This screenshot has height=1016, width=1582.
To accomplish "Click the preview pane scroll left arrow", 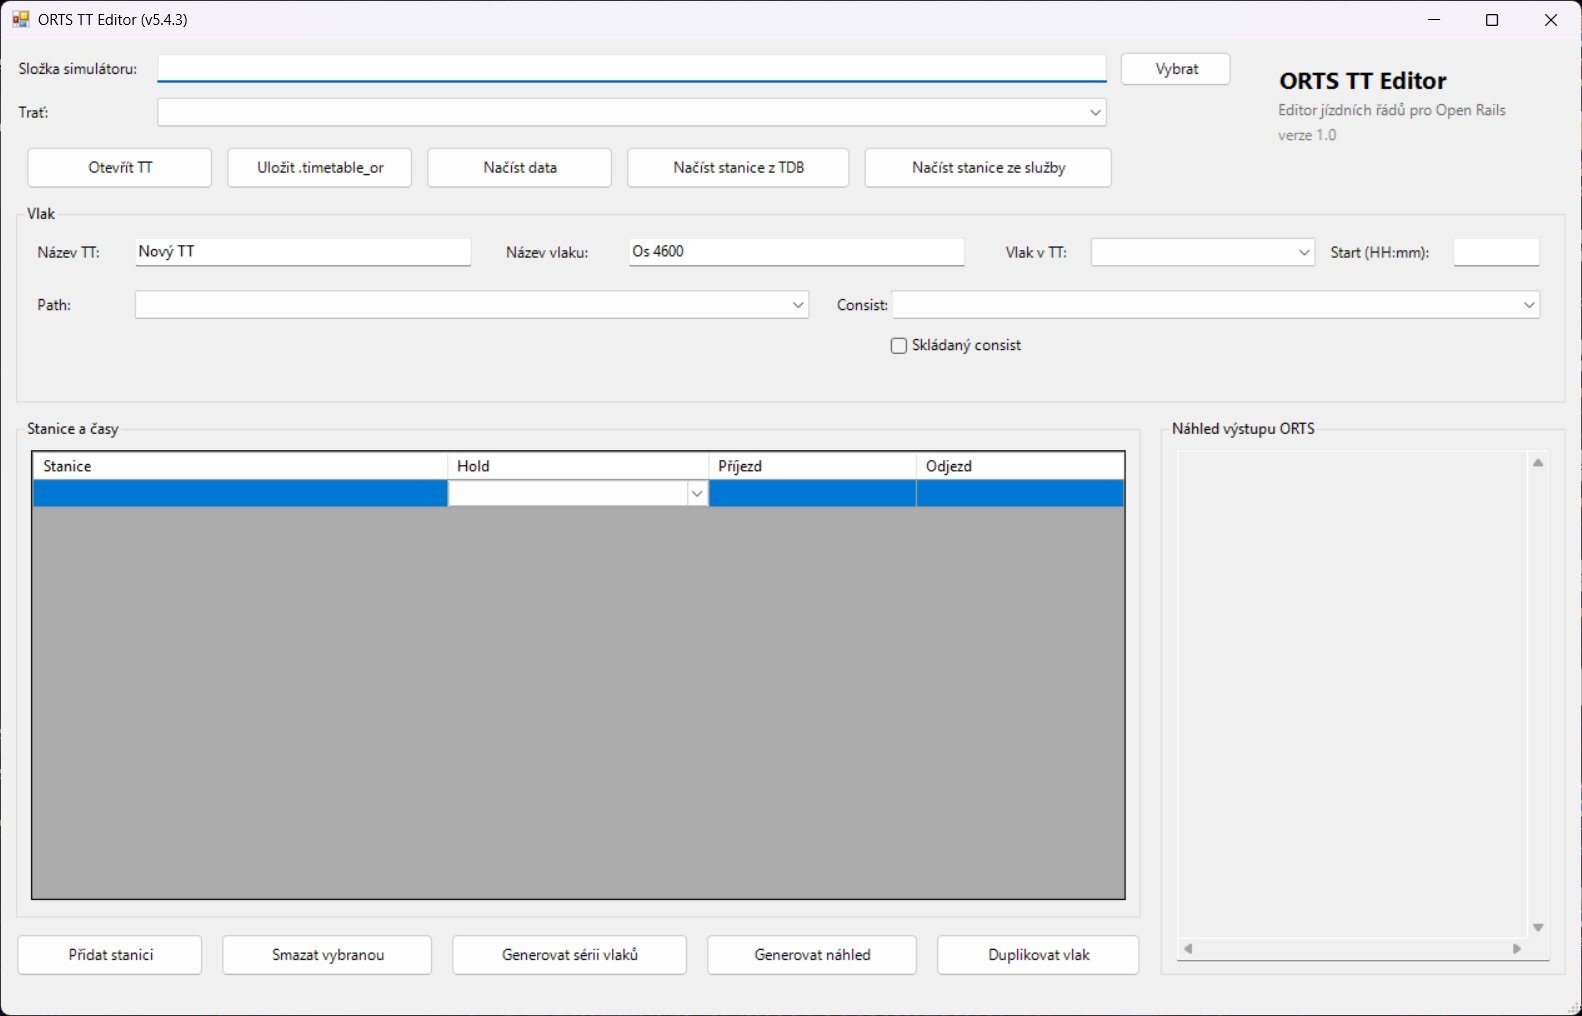I will [1188, 949].
